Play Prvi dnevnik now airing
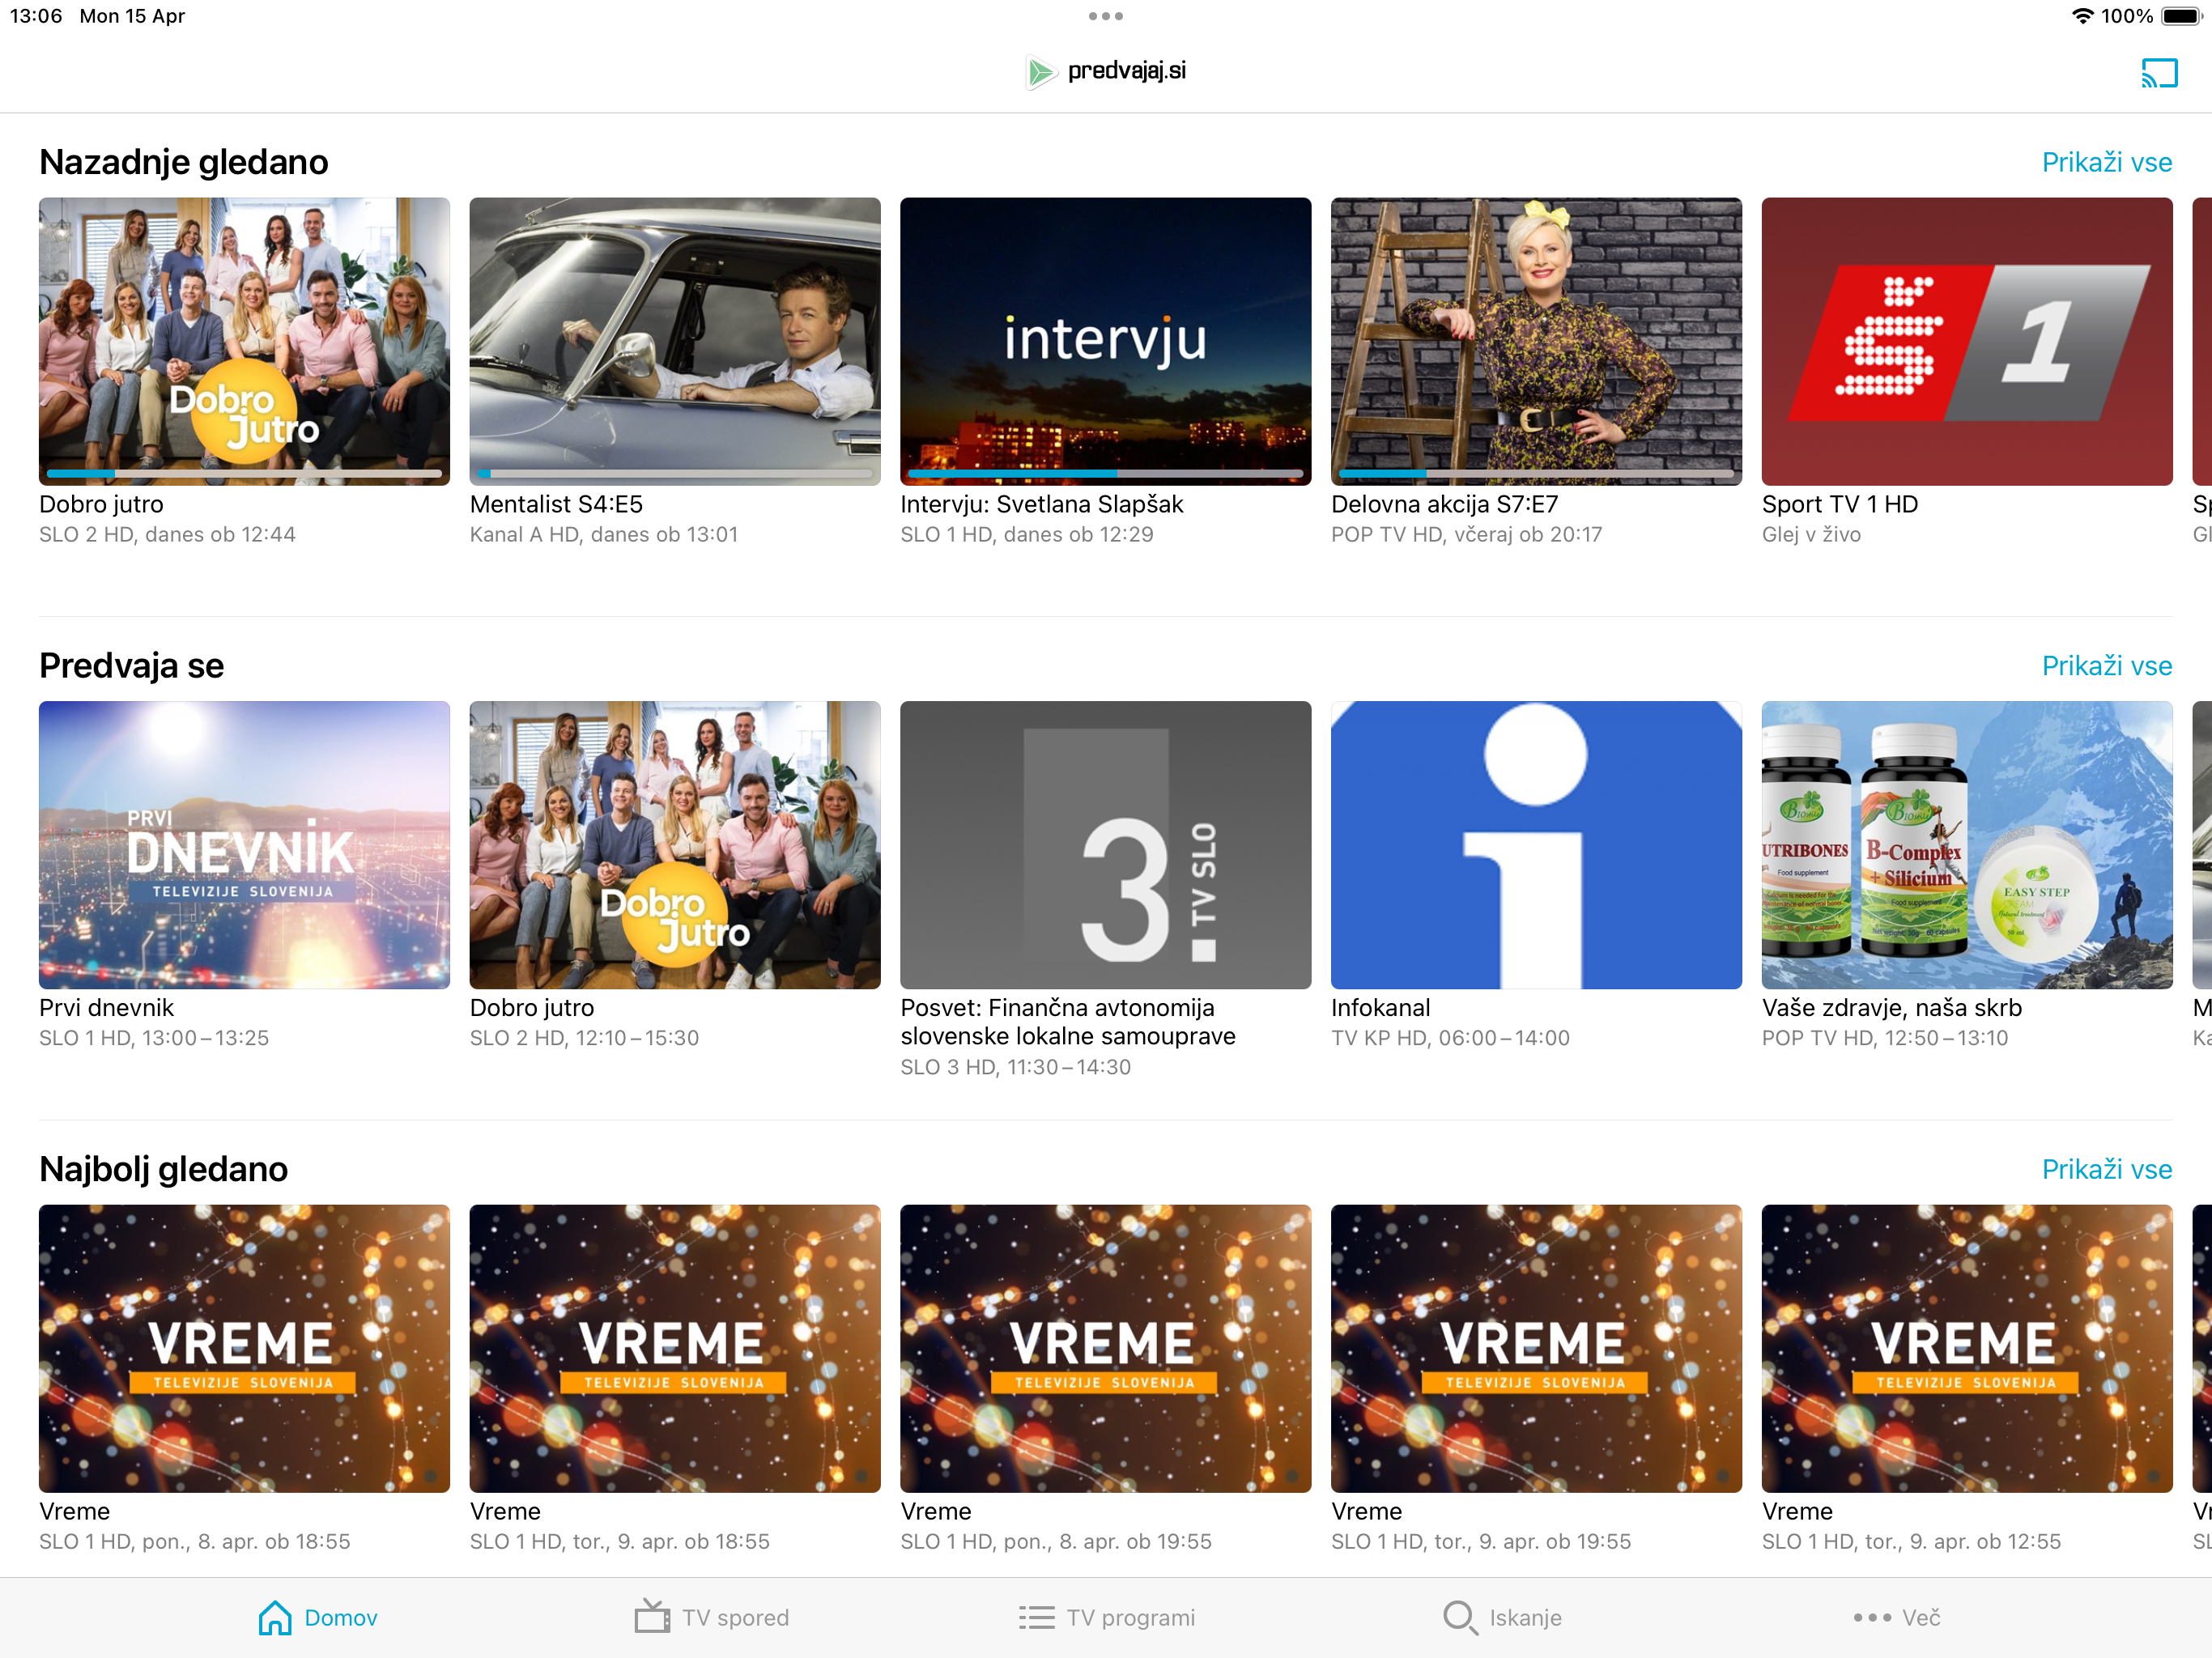 point(244,845)
